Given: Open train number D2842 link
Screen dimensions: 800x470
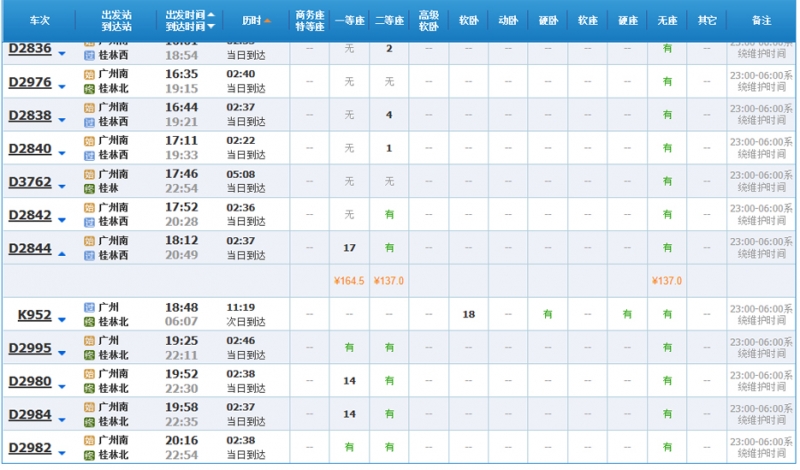Looking at the screenshot, I should (x=29, y=215).
